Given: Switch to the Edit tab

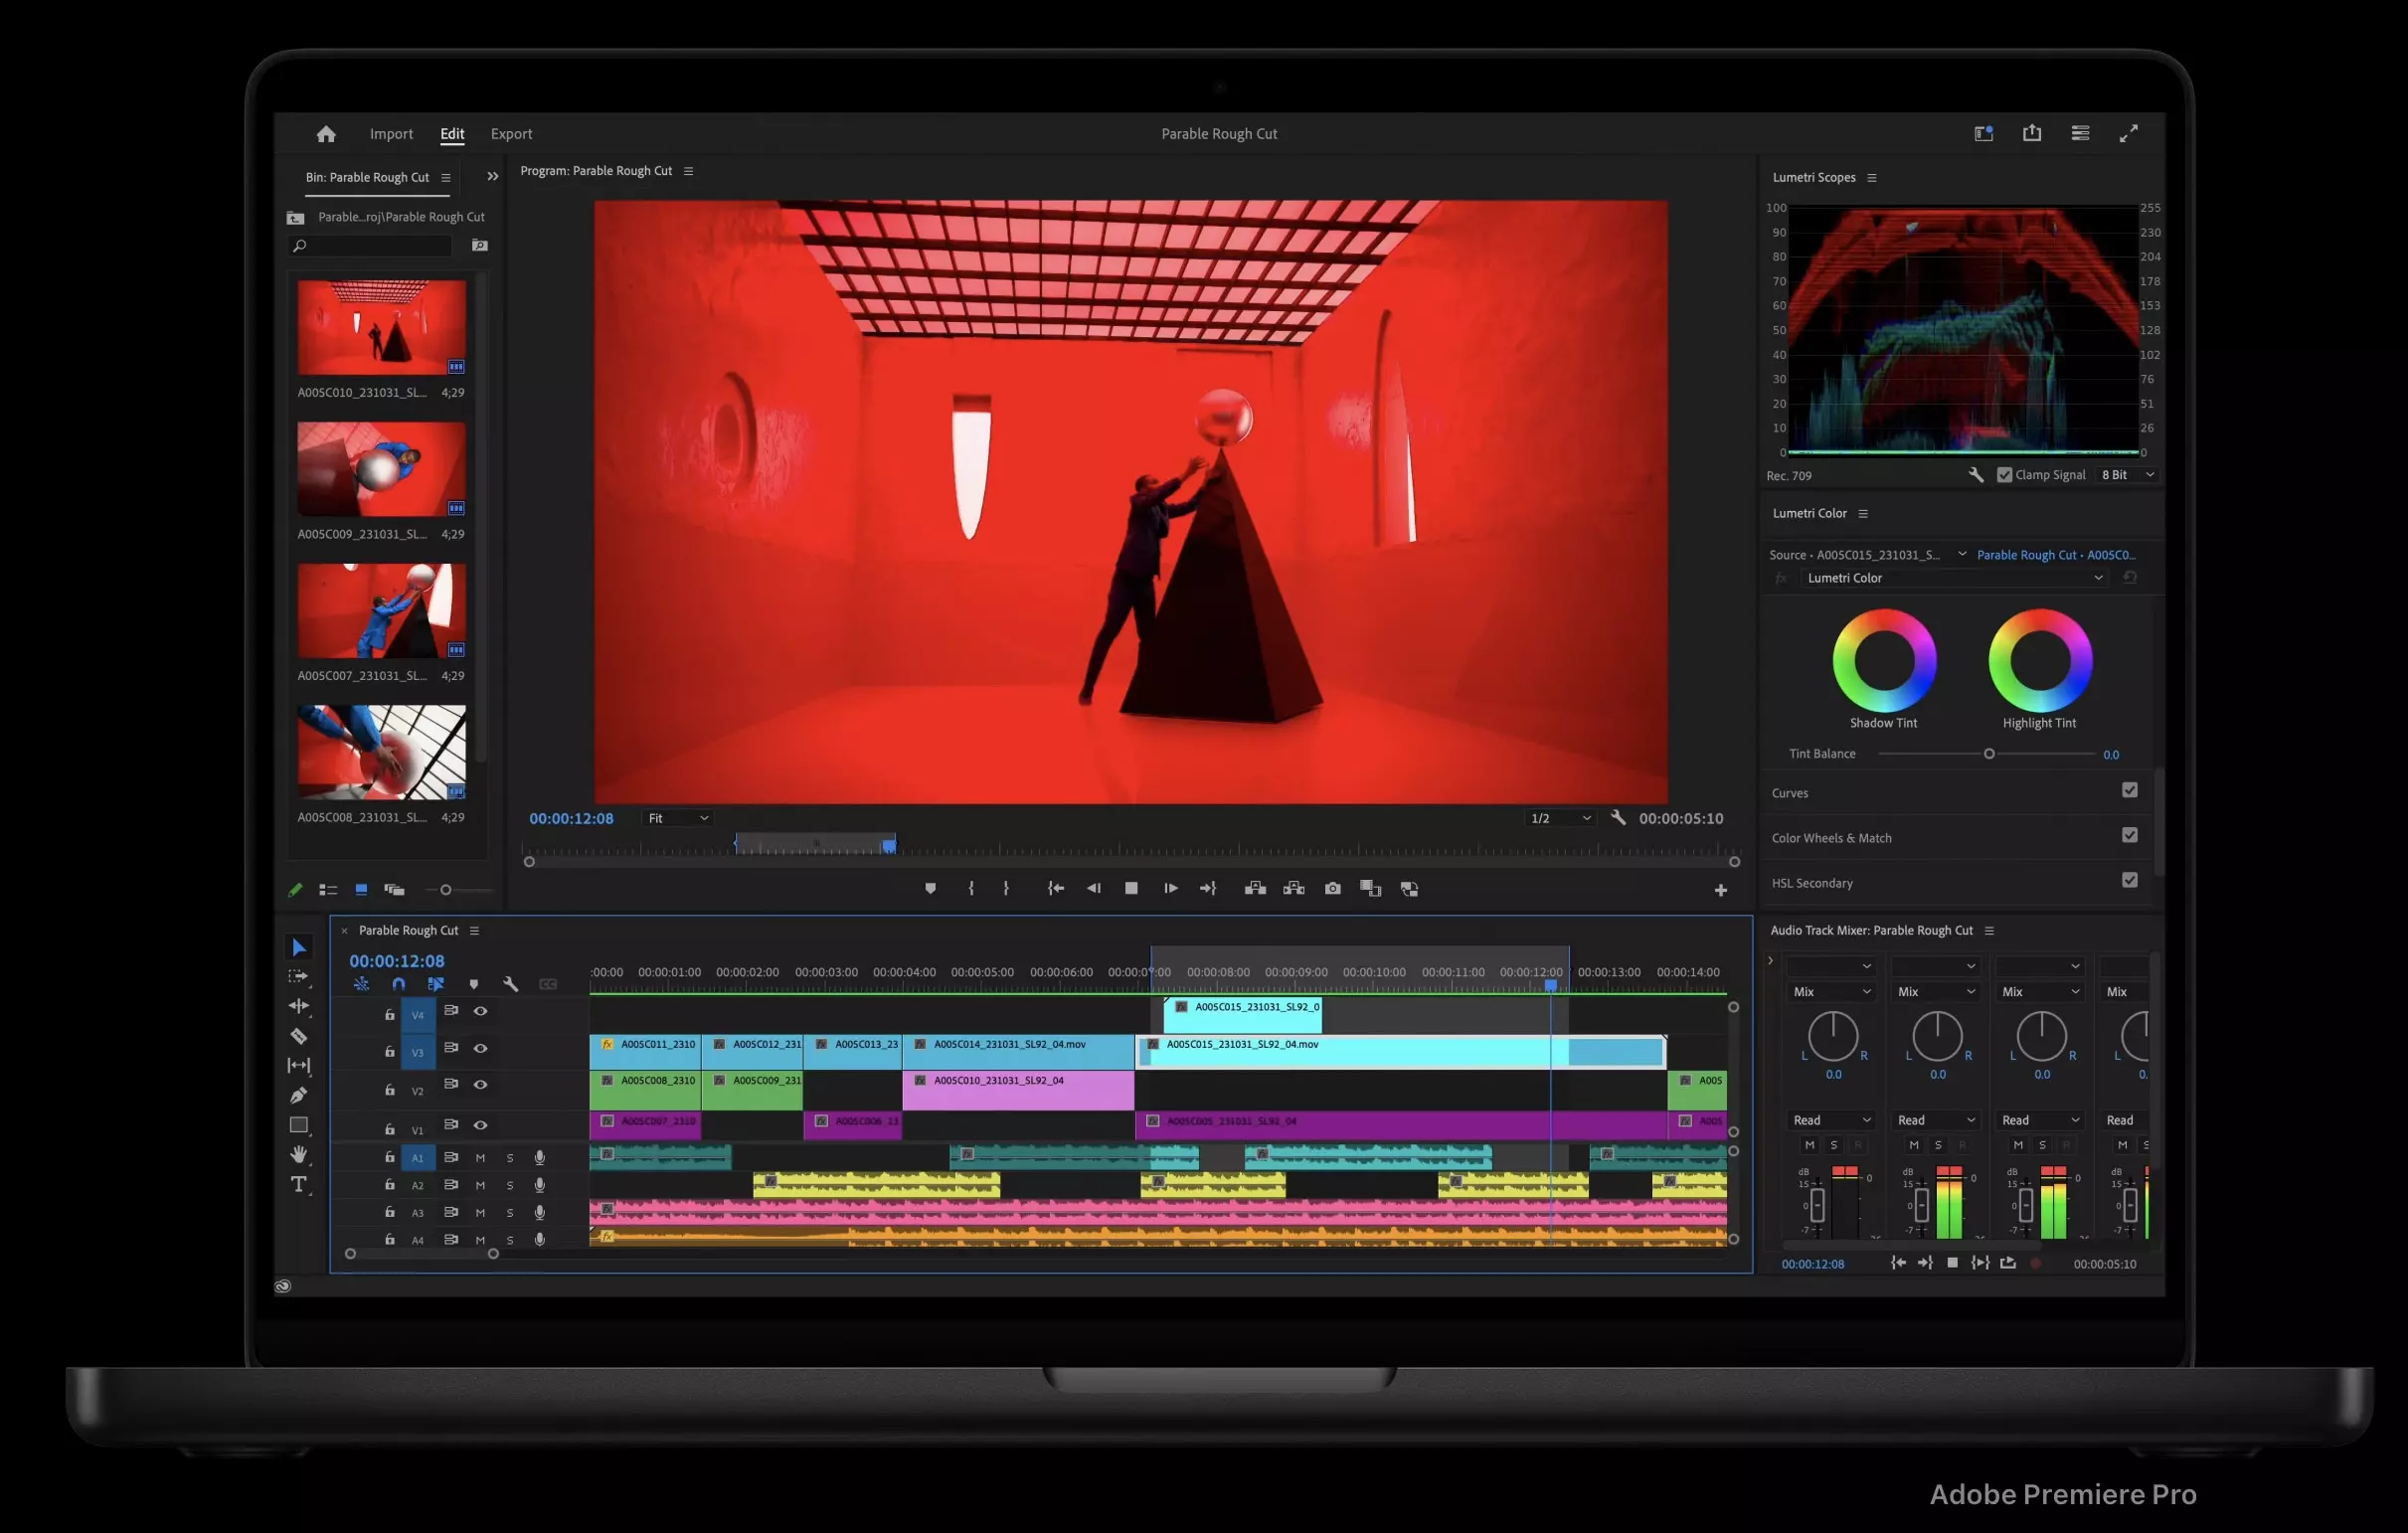Looking at the screenshot, I should pyautogui.click(x=452, y=134).
